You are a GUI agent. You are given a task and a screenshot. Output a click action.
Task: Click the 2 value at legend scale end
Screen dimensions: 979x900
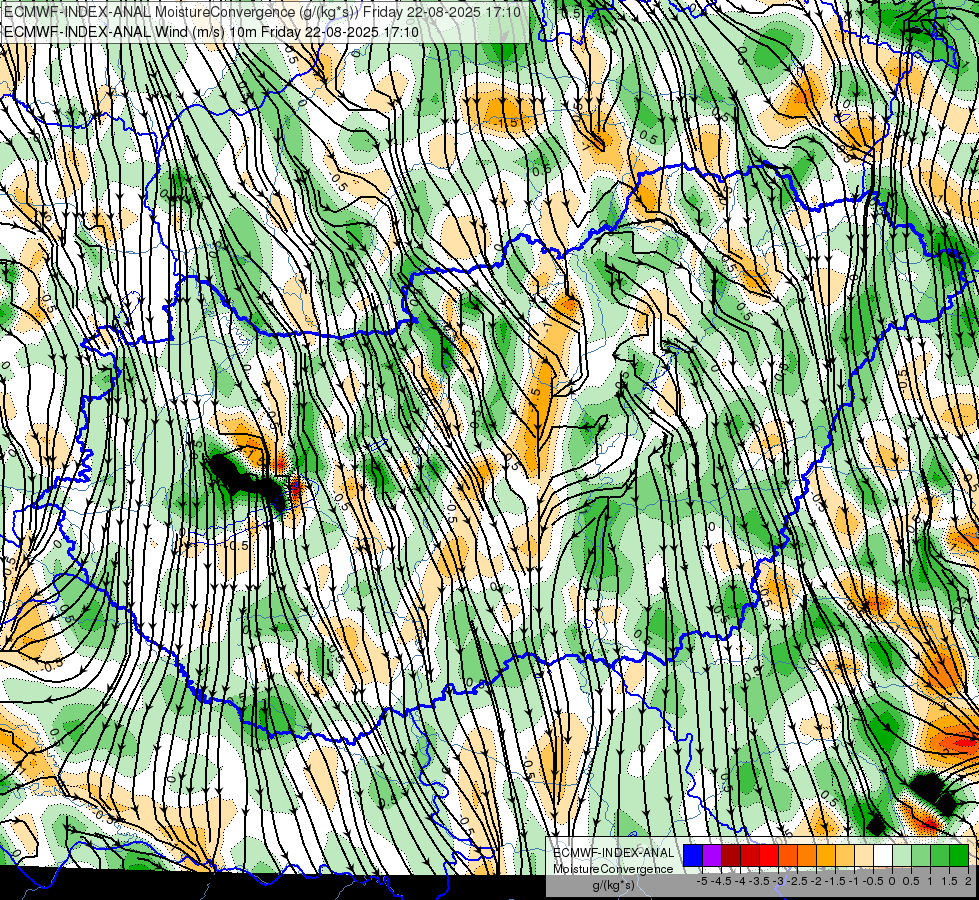968,881
